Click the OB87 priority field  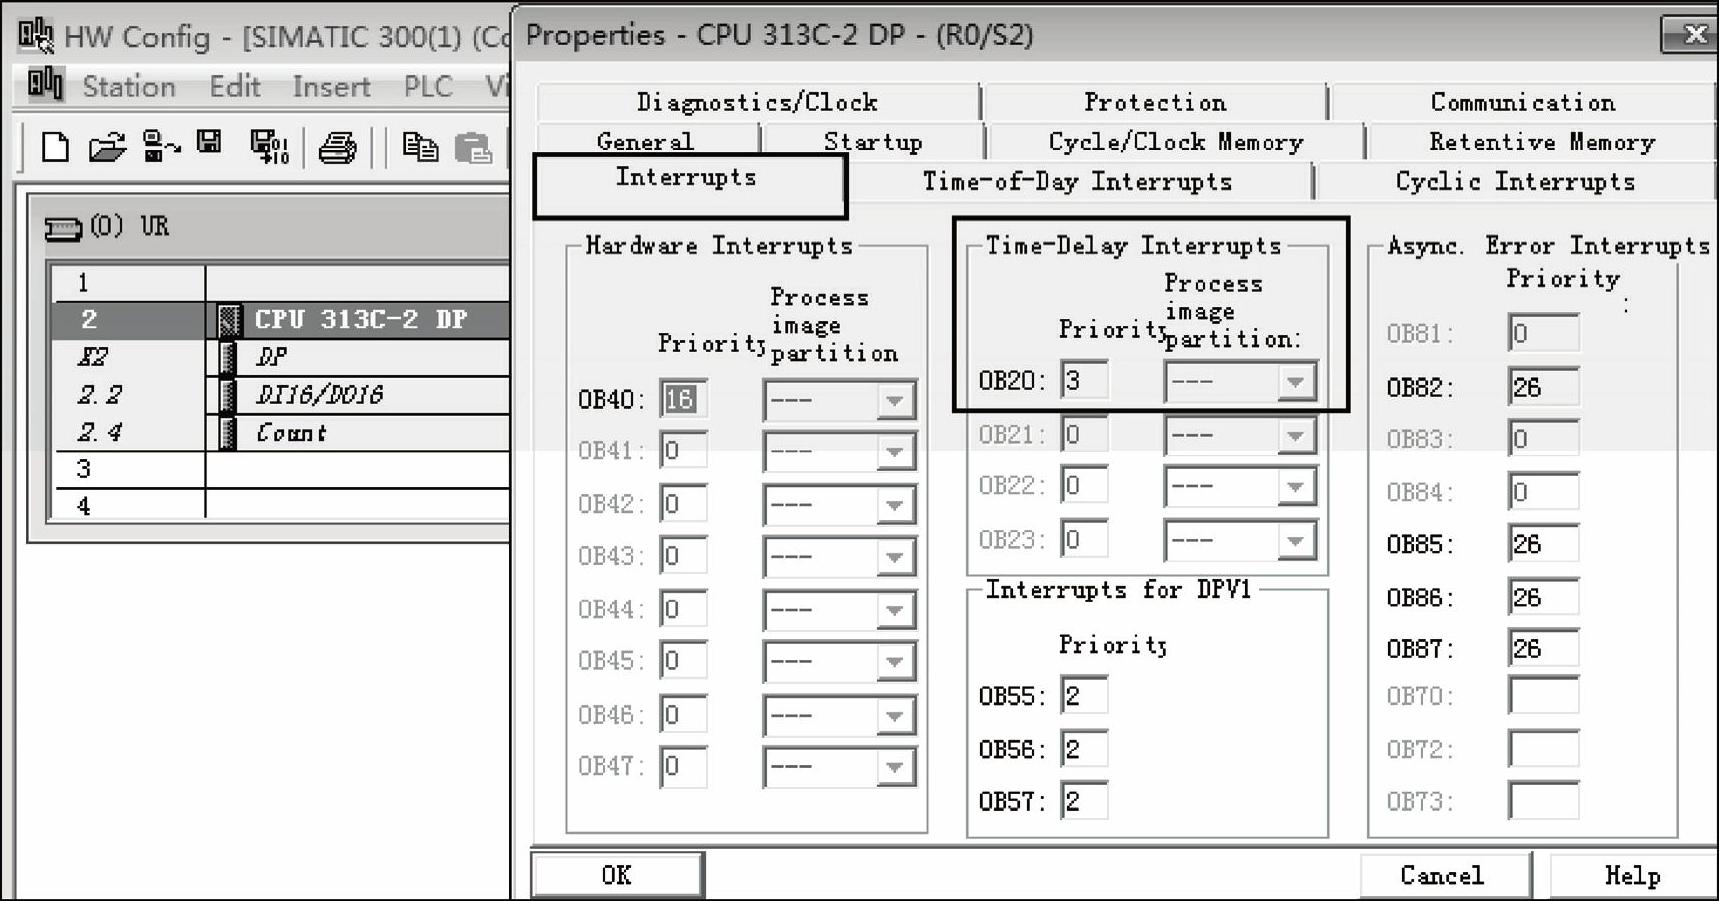1543,649
